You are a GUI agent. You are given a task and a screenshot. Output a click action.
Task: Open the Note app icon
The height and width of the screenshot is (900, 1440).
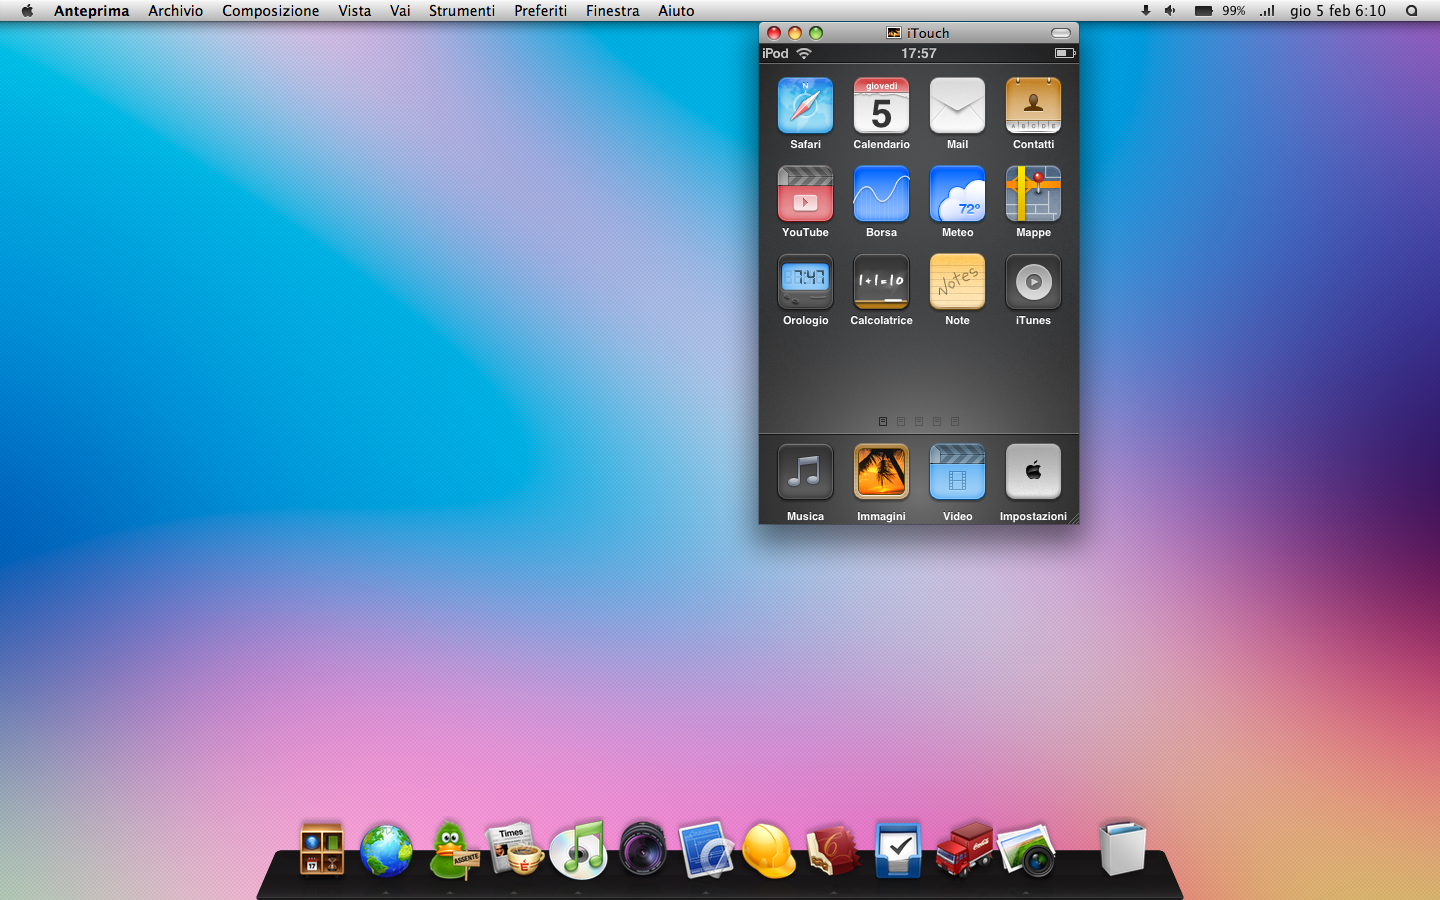coord(957,282)
